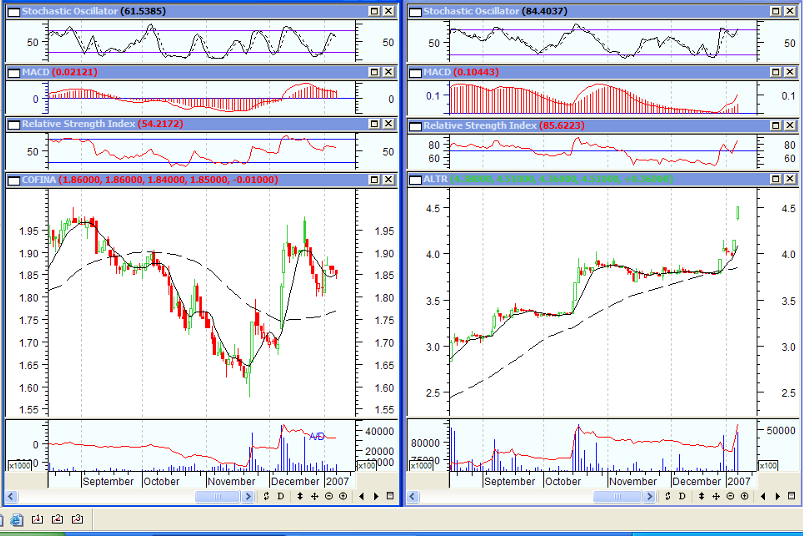The width and height of the screenshot is (803, 536).
Task: Maximize the right MACD pane
Action: (x=776, y=72)
